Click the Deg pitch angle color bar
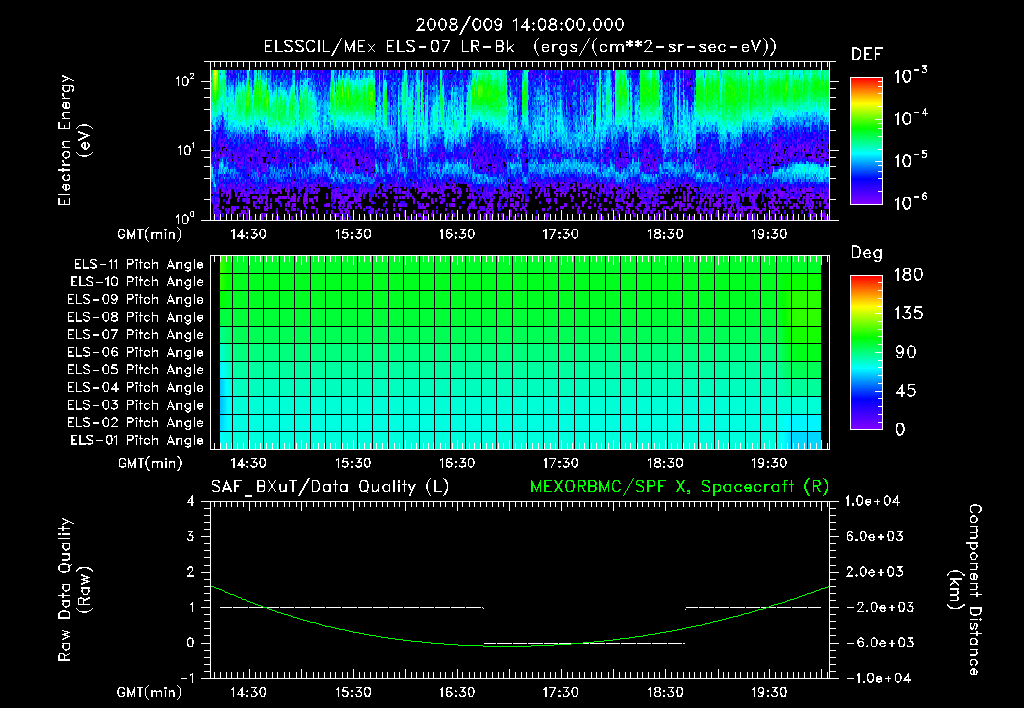Viewport: 1024px width, 708px height. (866, 352)
